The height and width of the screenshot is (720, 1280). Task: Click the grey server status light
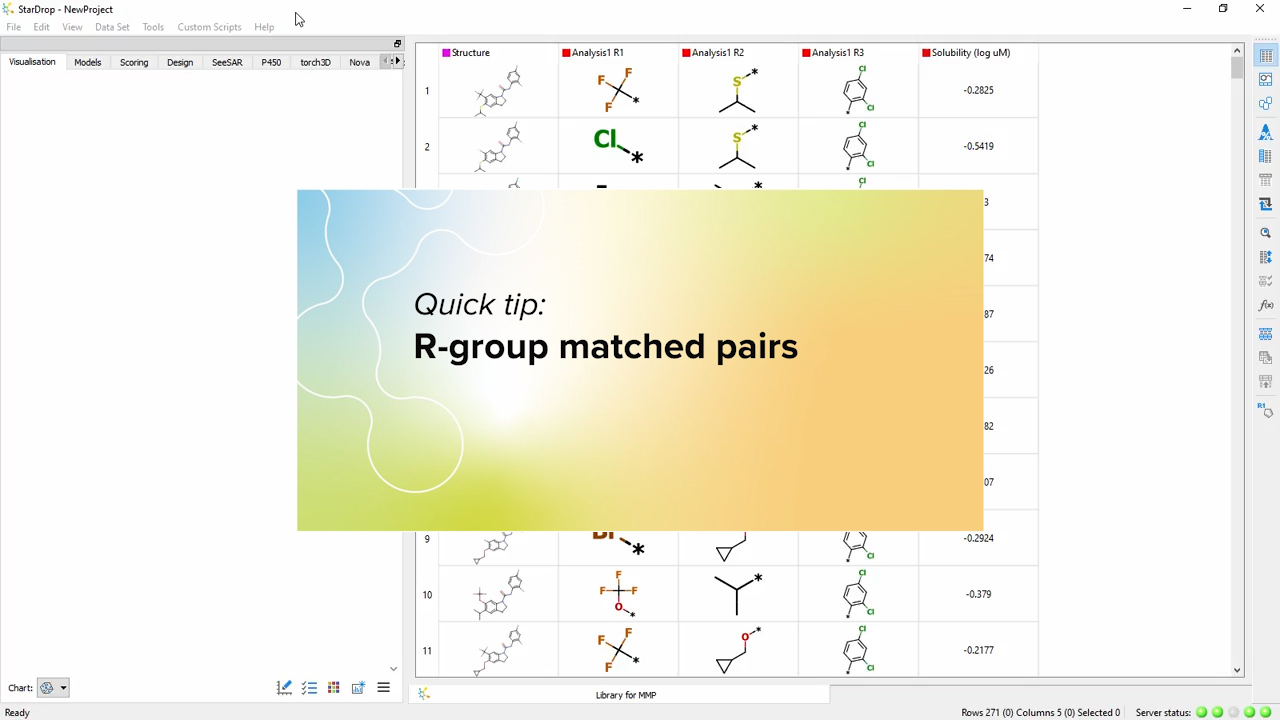pyautogui.click(x=1233, y=712)
